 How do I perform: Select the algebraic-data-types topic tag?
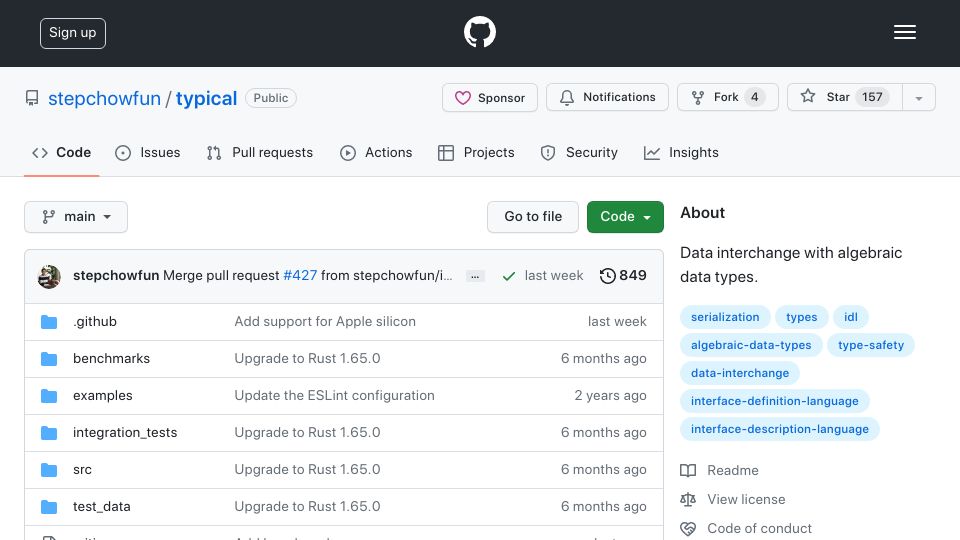(751, 345)
